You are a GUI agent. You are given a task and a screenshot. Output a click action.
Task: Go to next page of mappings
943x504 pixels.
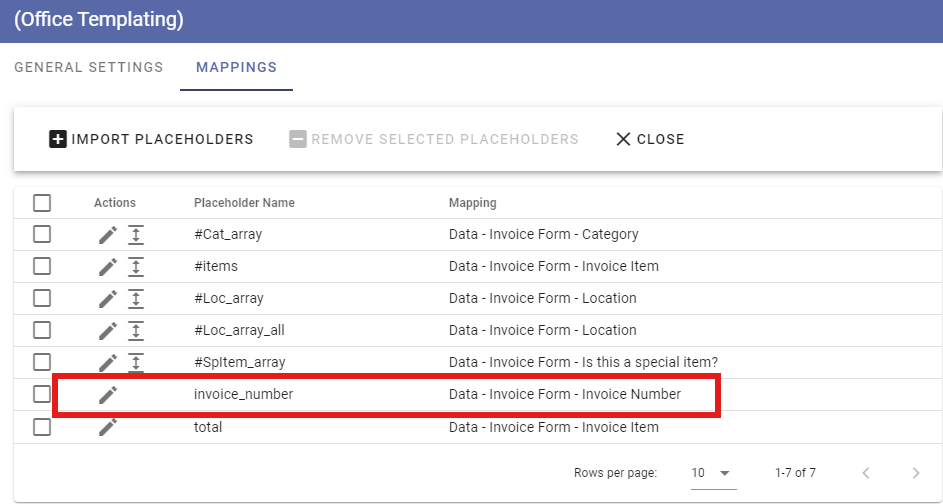[x=916, y=473]
